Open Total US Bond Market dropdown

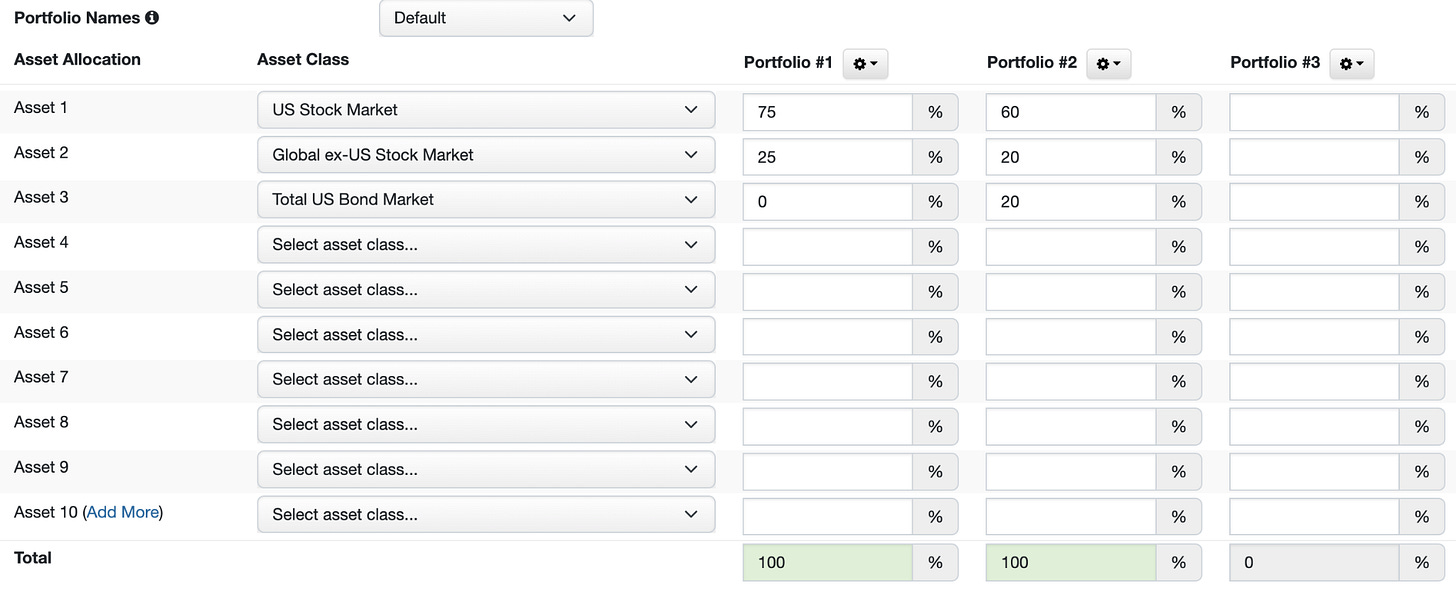click(486, 200)
